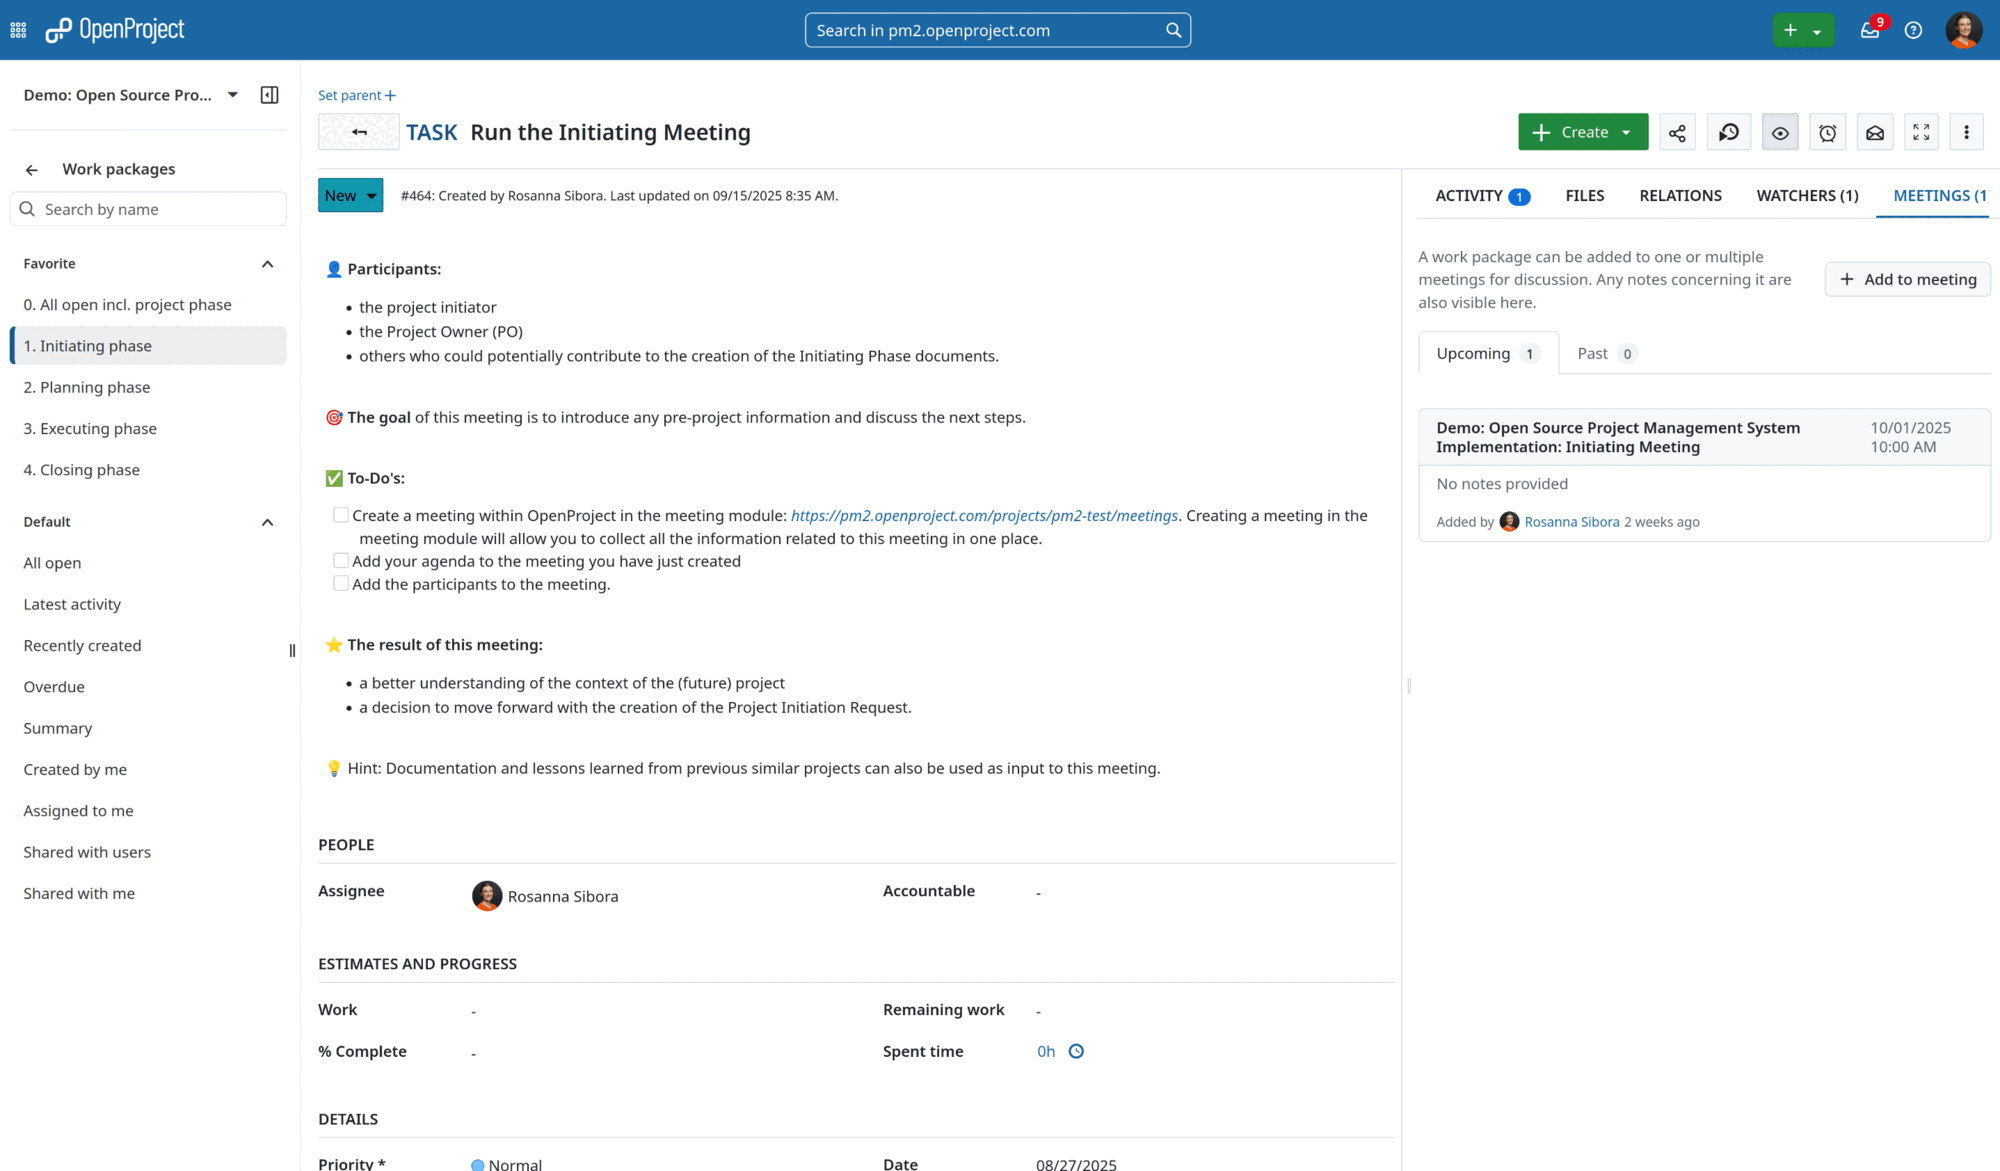Open the Set parent link

(x=356, y=94)
